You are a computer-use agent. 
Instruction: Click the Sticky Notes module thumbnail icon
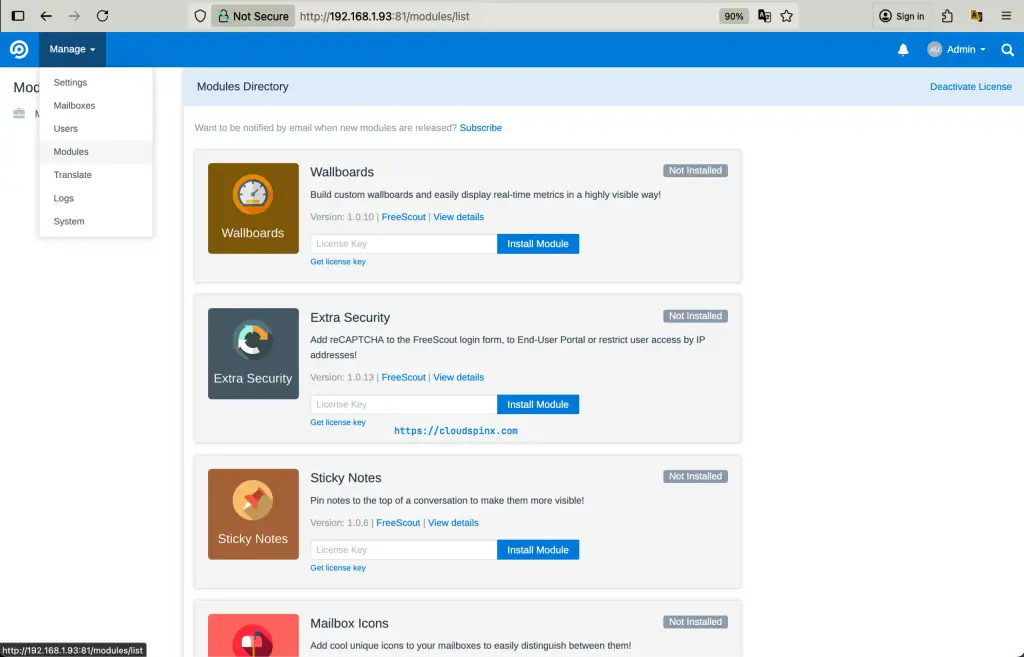coord(253,514)
